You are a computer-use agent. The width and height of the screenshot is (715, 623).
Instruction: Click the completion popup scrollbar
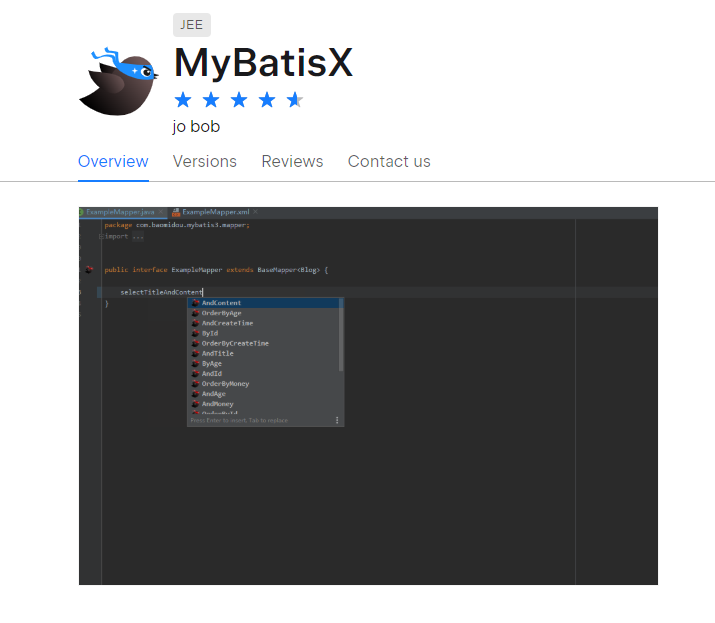click(341, 335)
